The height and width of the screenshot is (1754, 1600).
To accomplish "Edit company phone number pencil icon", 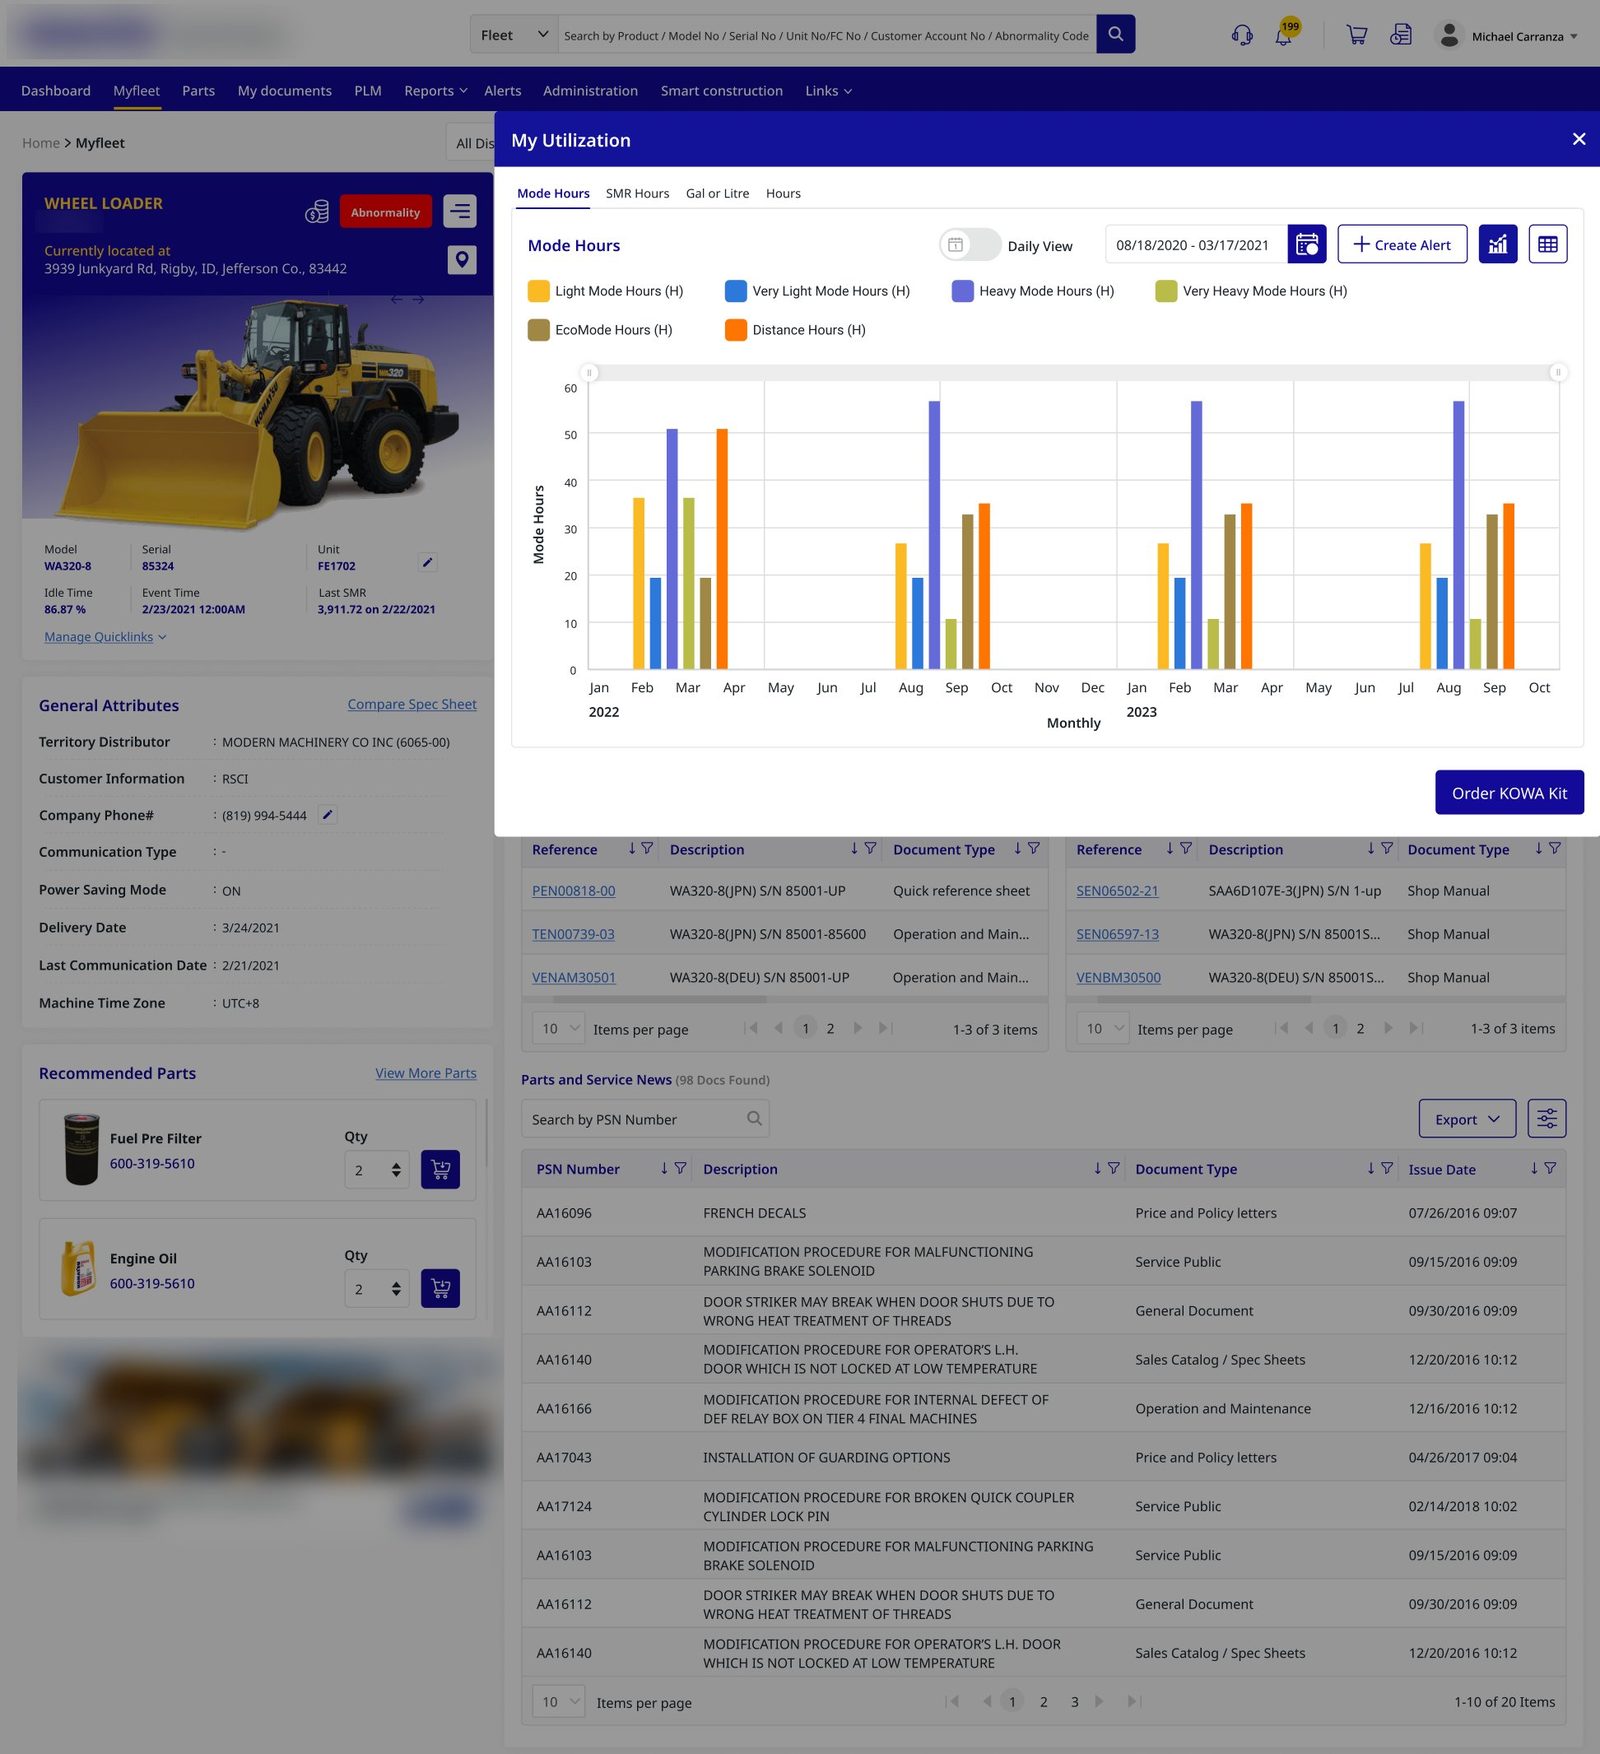I will (327, 814).
